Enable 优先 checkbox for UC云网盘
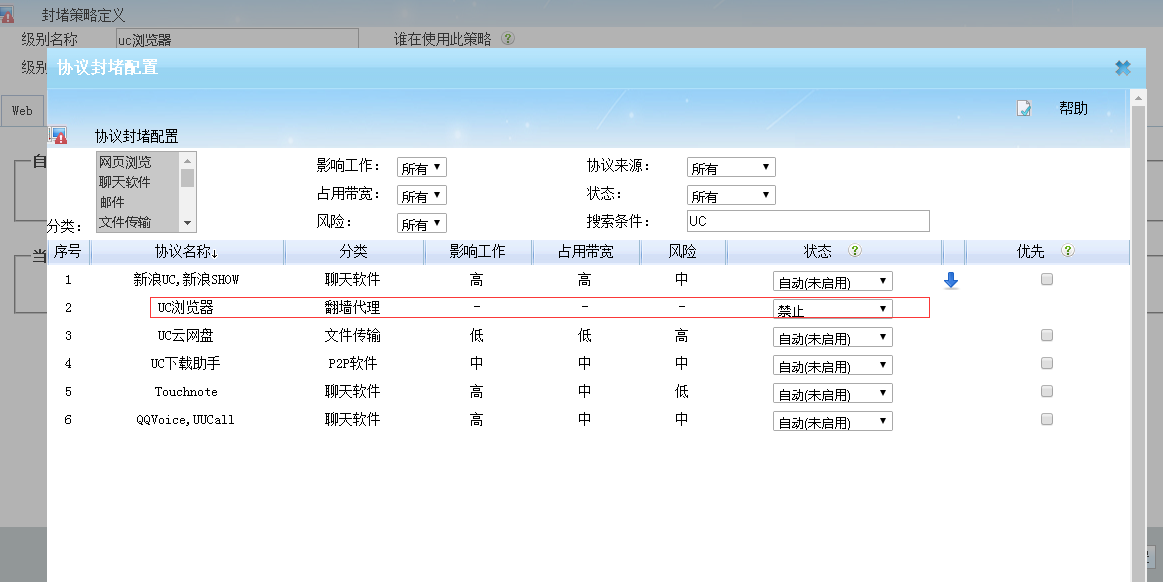This screenshot has height=582, width=1163. [1047, 336]
